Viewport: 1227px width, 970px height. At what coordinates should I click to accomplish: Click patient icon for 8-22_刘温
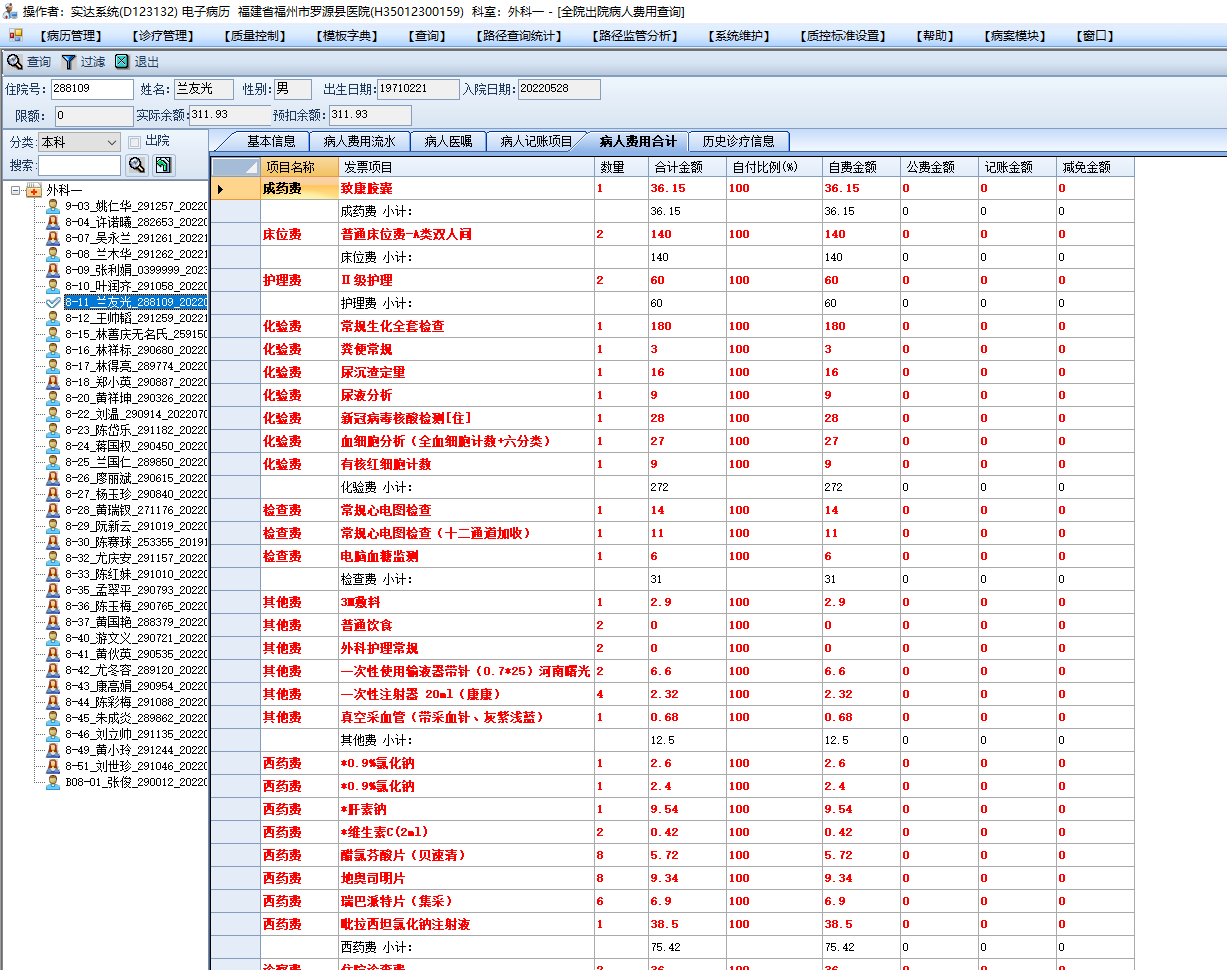pyautogui.click(x=53, y=414)
